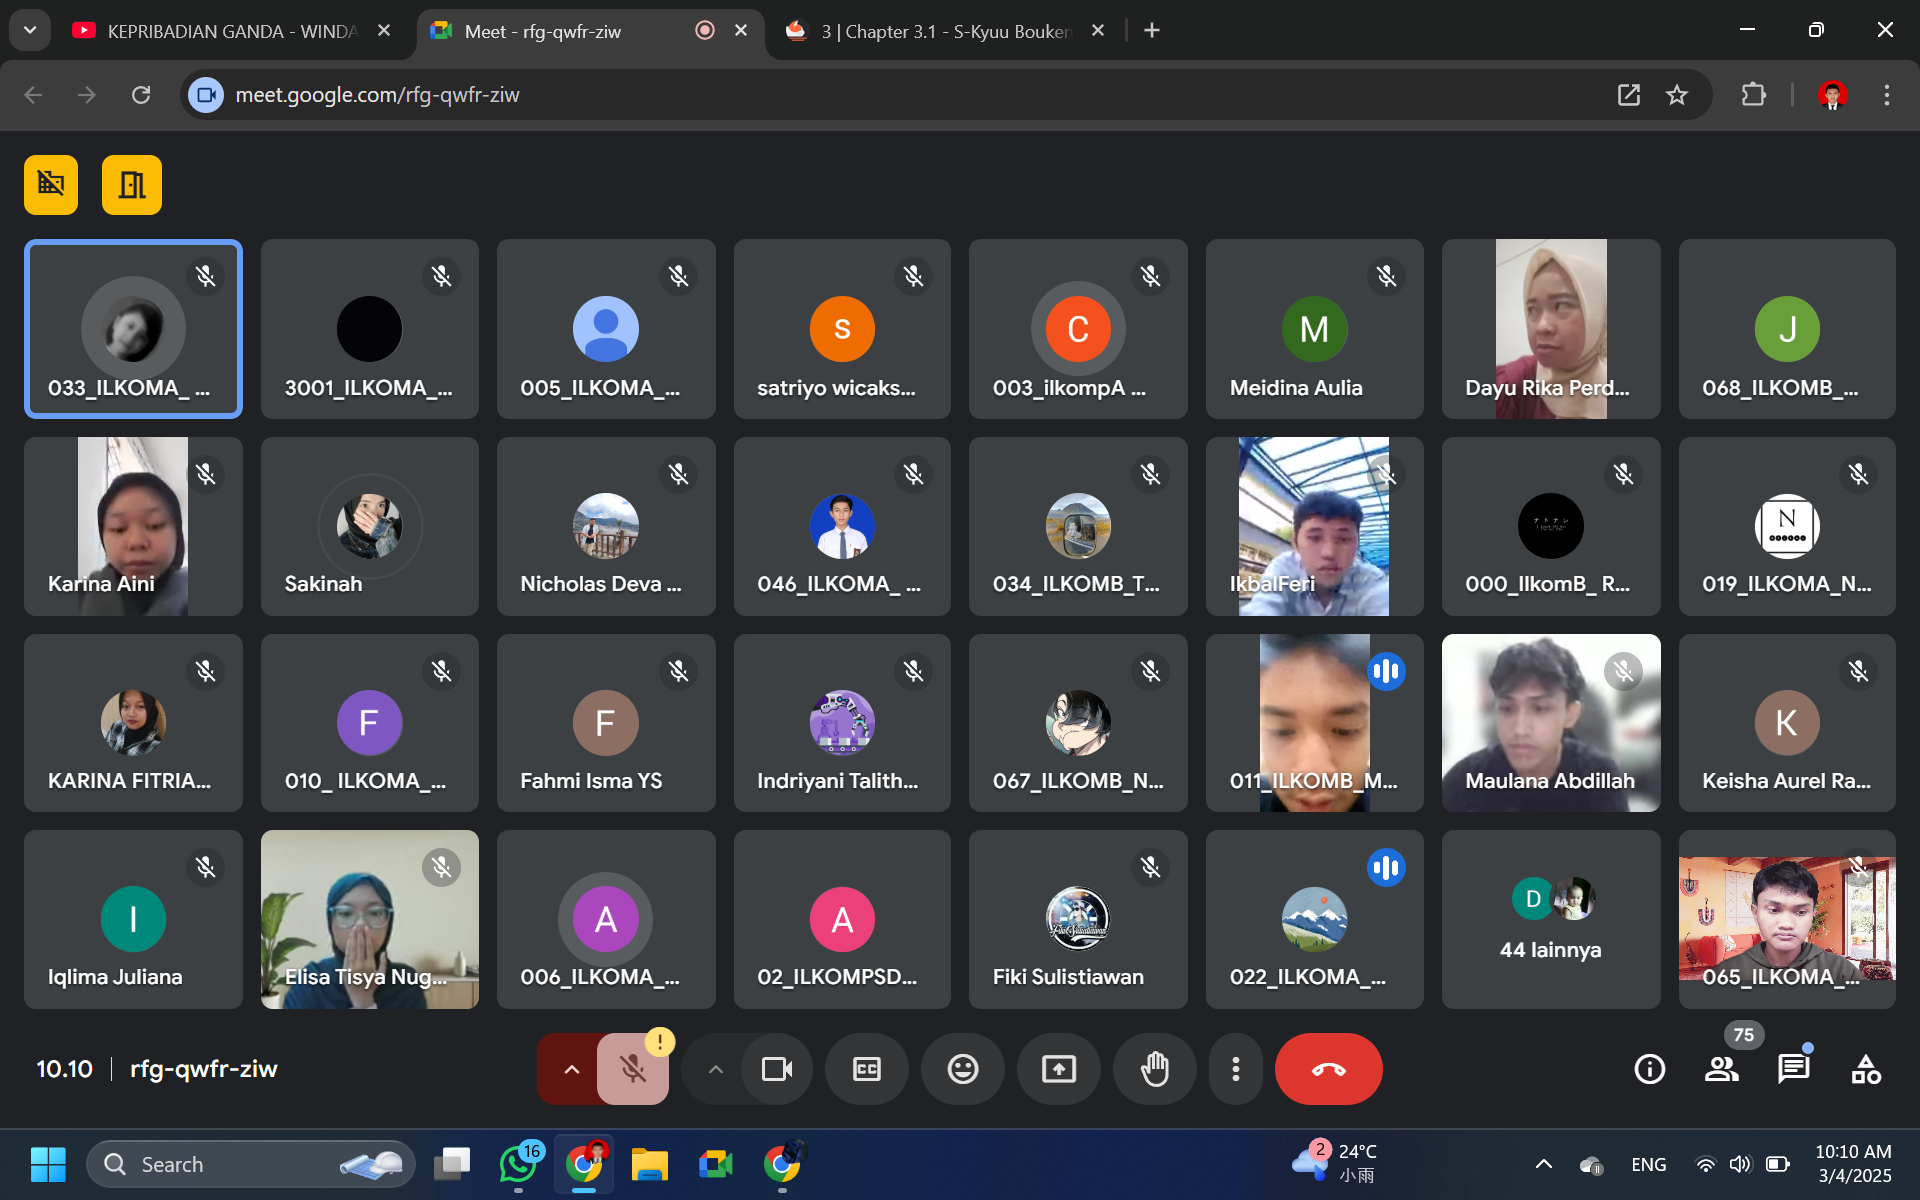Open the emoji reactions button
This screenshot has width=1920, height=1200.
(x=962, y=1069)
